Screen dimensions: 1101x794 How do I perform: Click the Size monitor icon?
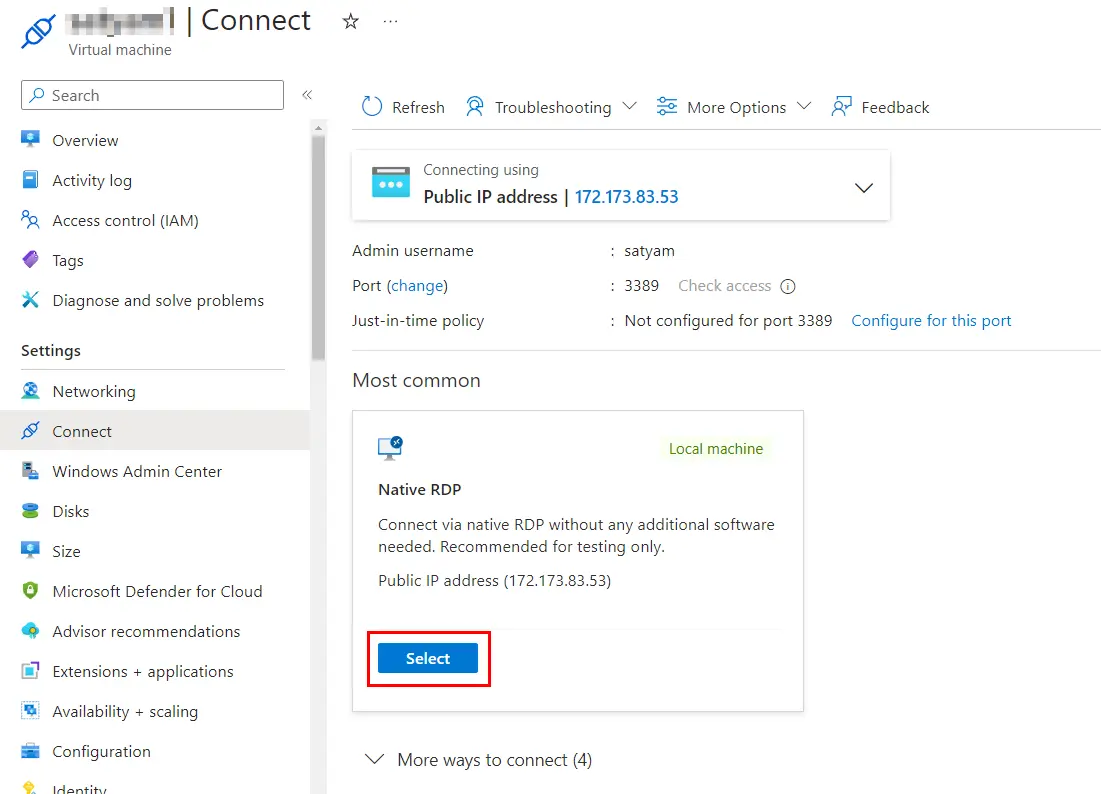click(x=30, y=550)
